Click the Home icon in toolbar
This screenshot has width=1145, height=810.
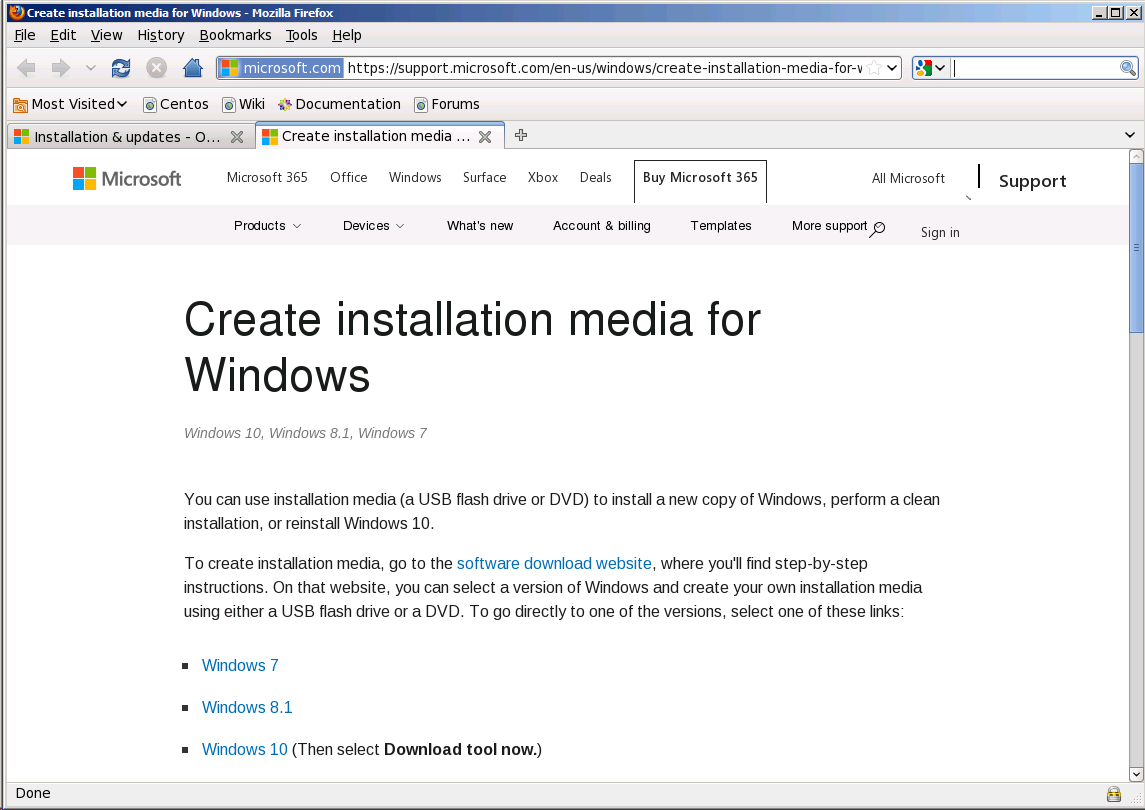click(x=193, y=68)
